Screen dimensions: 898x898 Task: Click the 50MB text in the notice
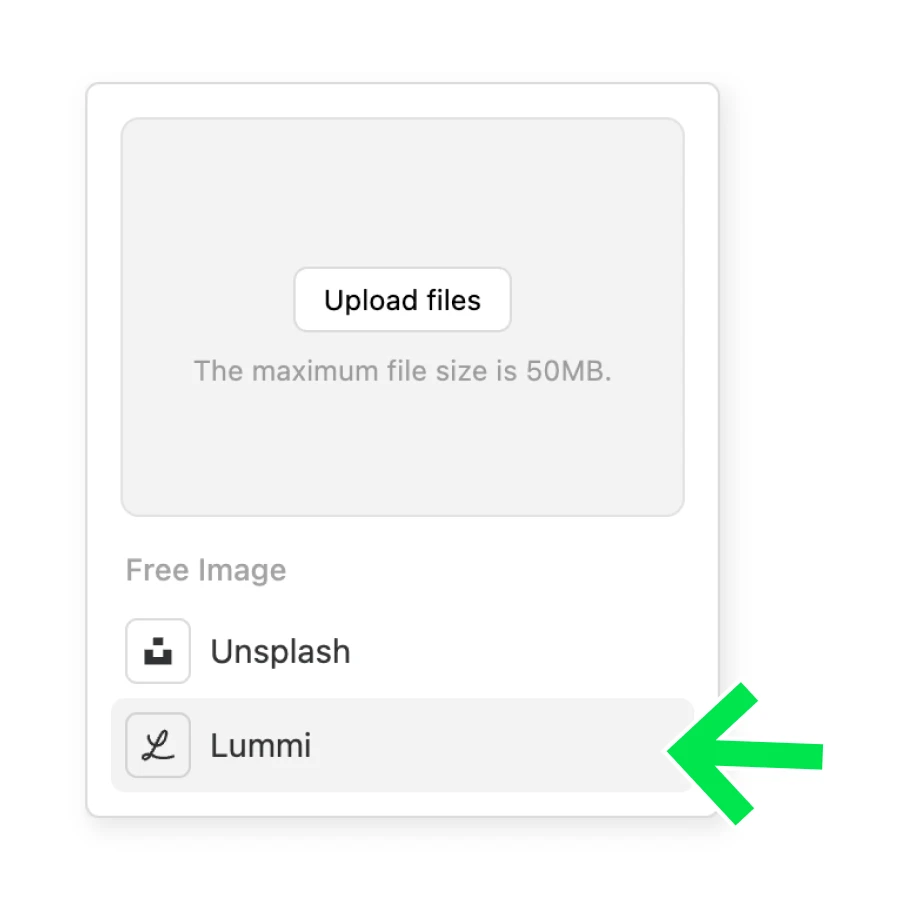(568, 371)
